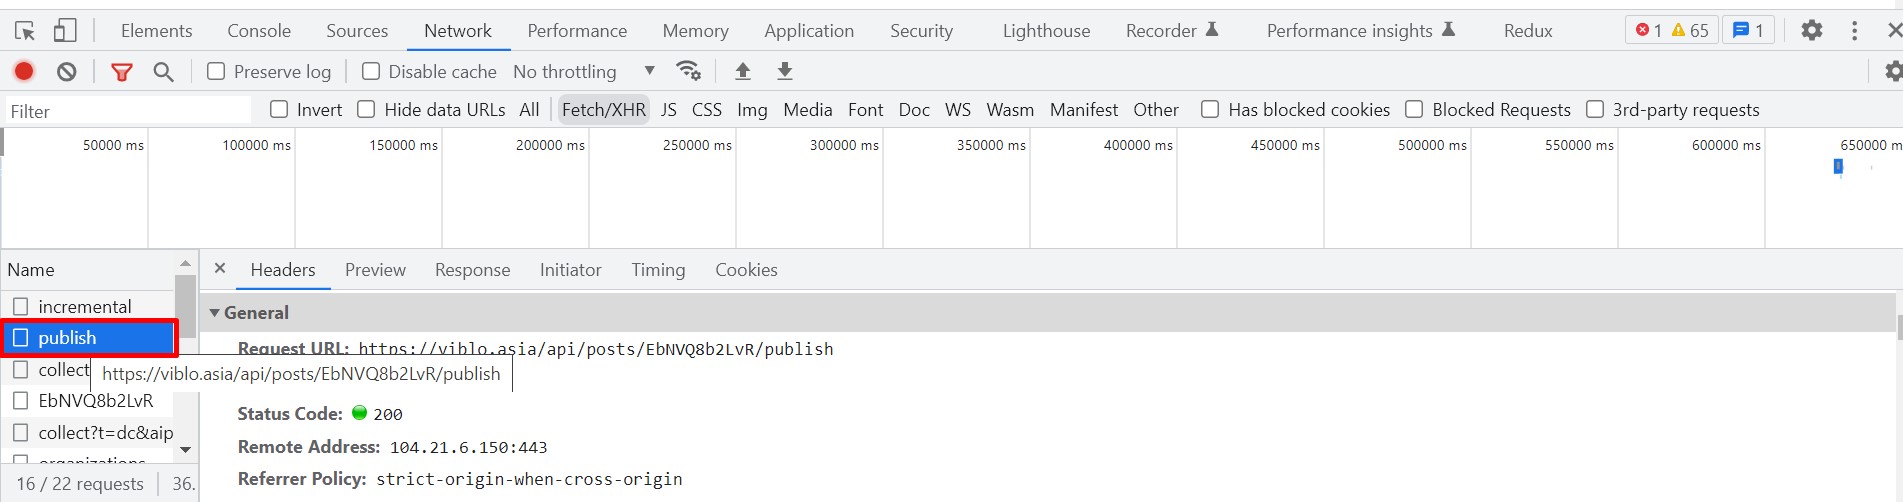This screenshot has height=502, width=1903.
Task: Open network search magnifier
Action: 163,71
